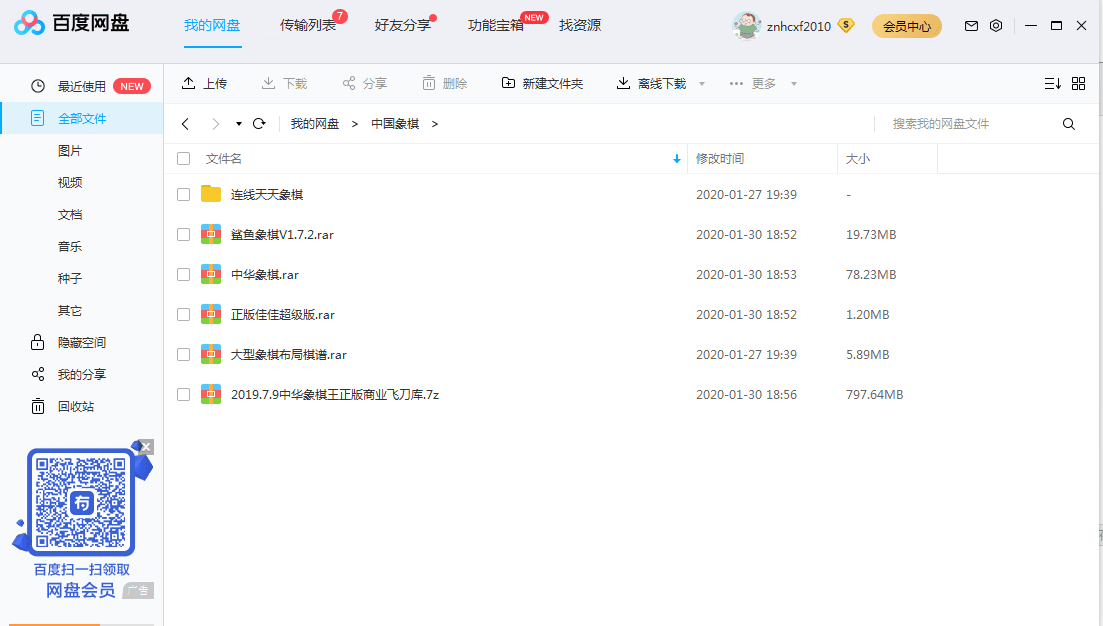1103x626 pixels.
Task: Select the checkbox for 中华象棋.rar
Action: (x=183, y=274)
